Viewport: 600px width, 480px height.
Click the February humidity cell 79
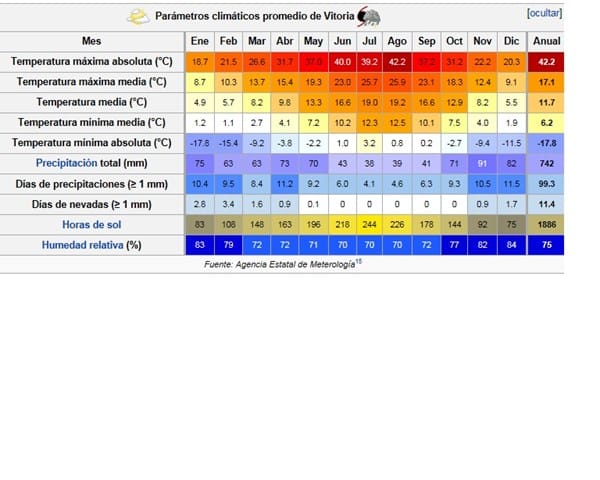tap(228, 245)
